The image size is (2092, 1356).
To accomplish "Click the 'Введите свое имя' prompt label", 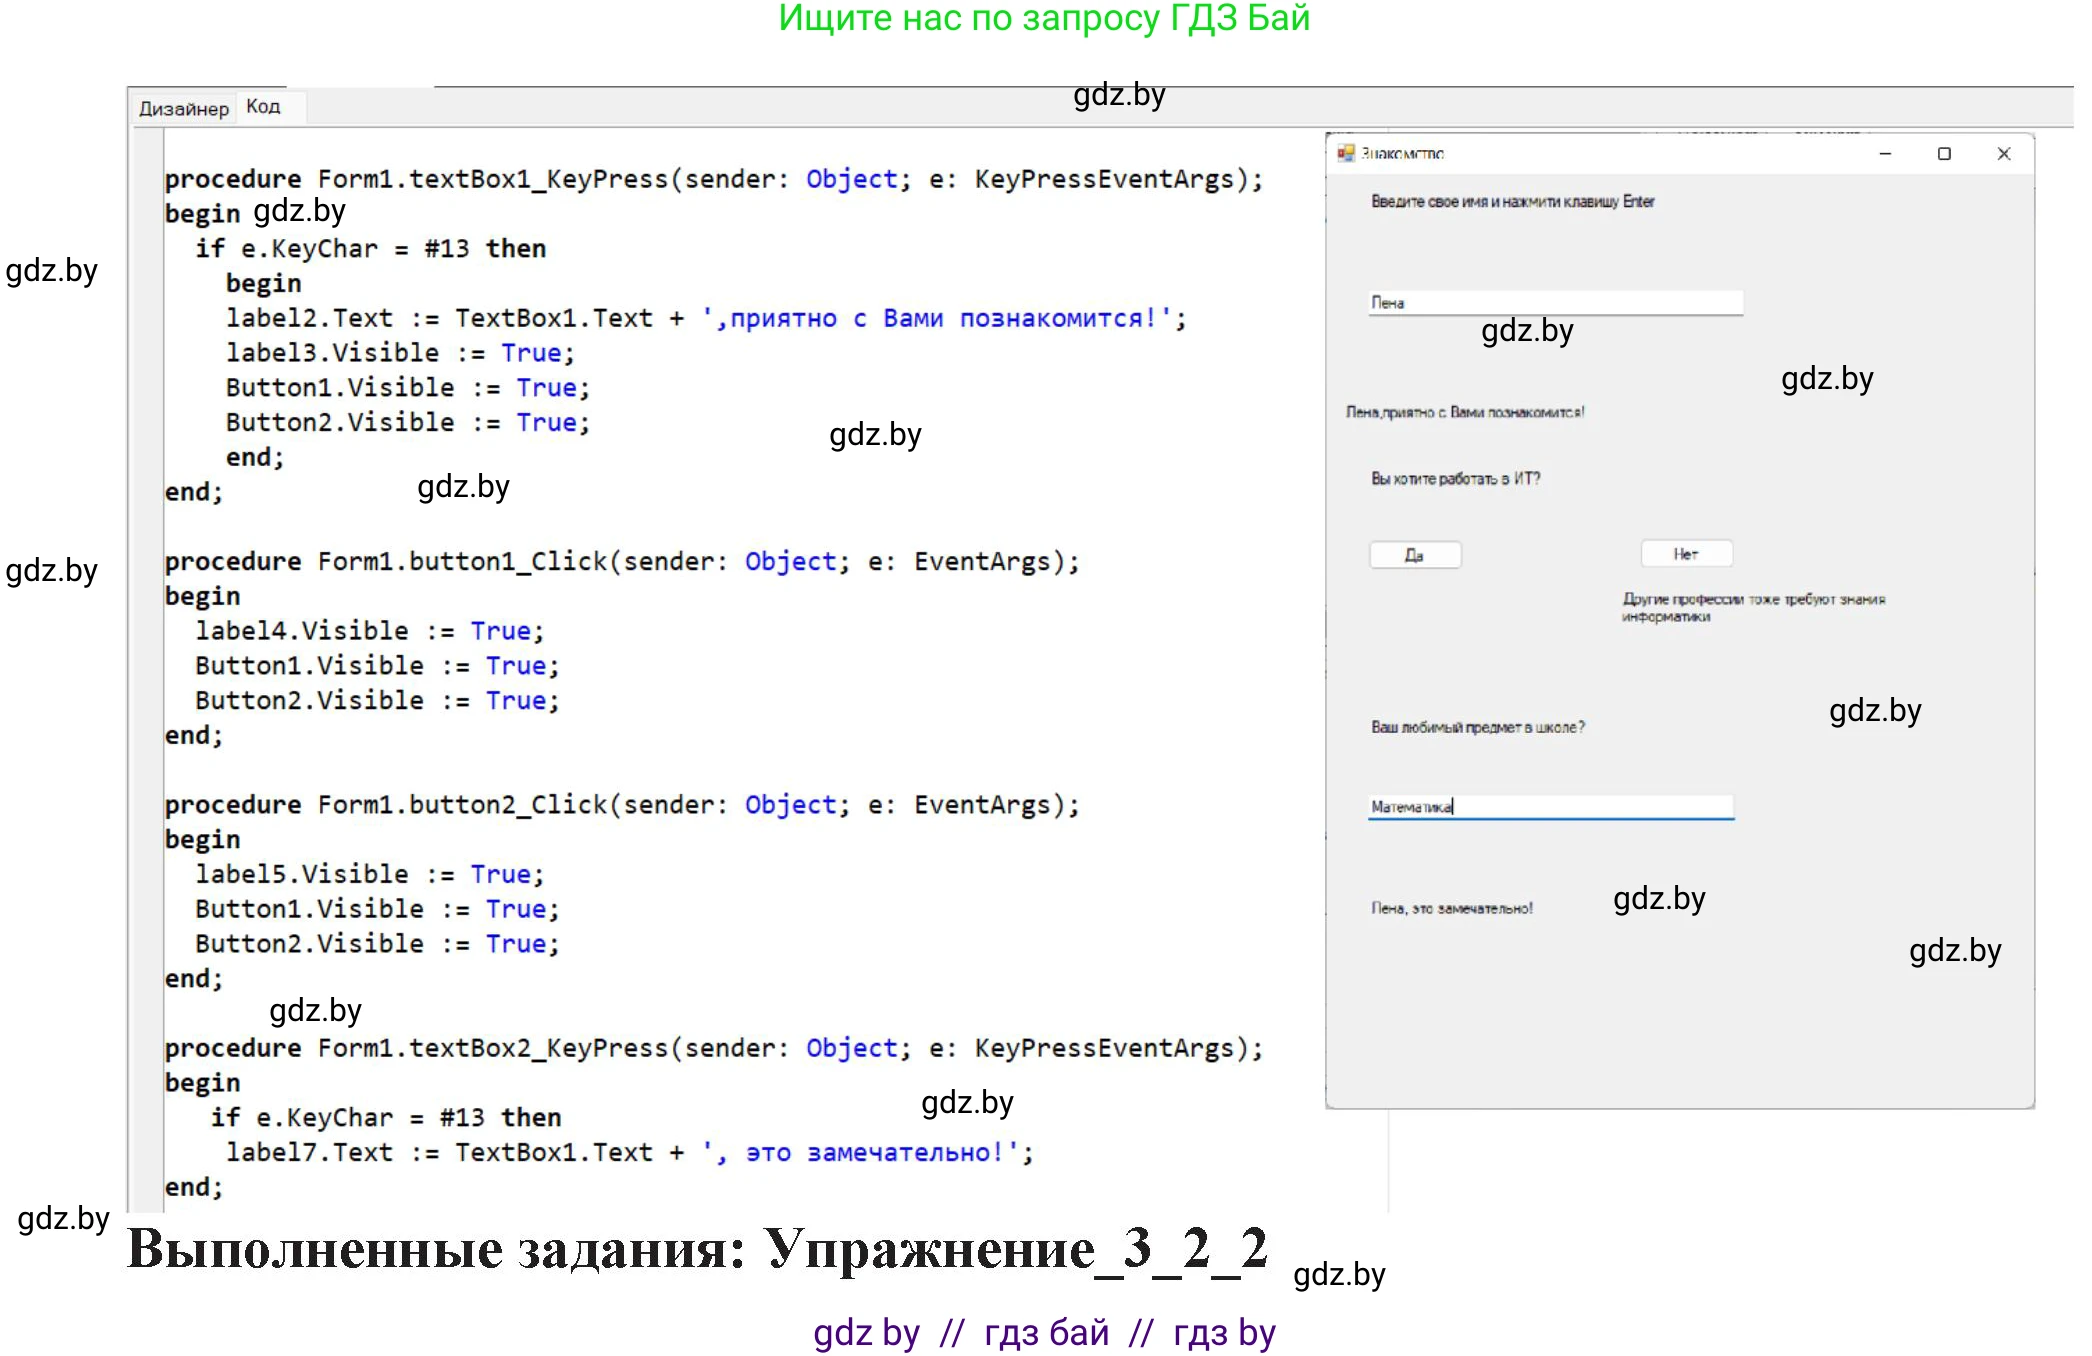I will (1512, 202).
